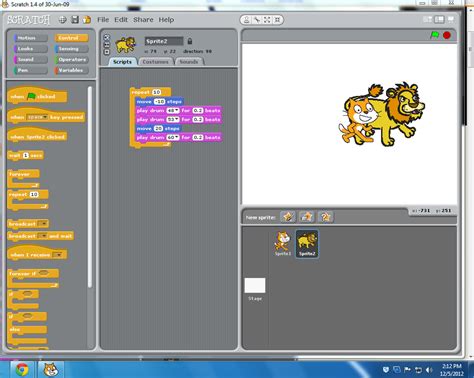This screenshot has width=474, height=378.
Task: Set rotation style to only face left-right
Action: coord(107,45)
